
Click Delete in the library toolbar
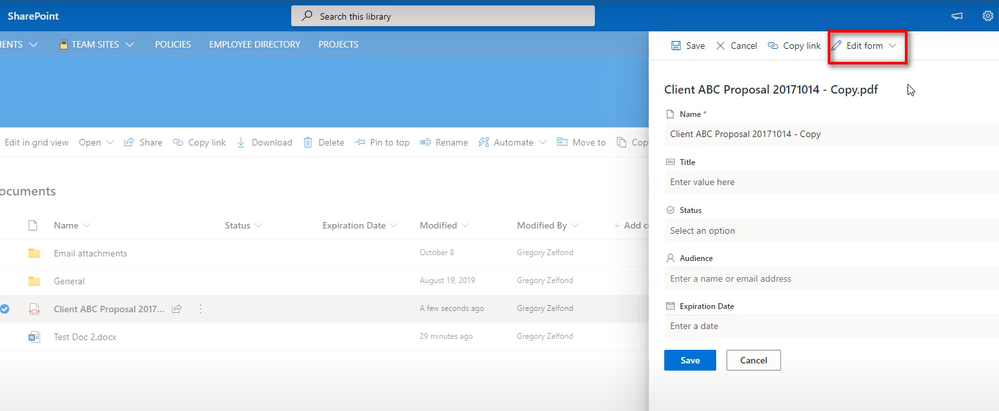(324, 143)
